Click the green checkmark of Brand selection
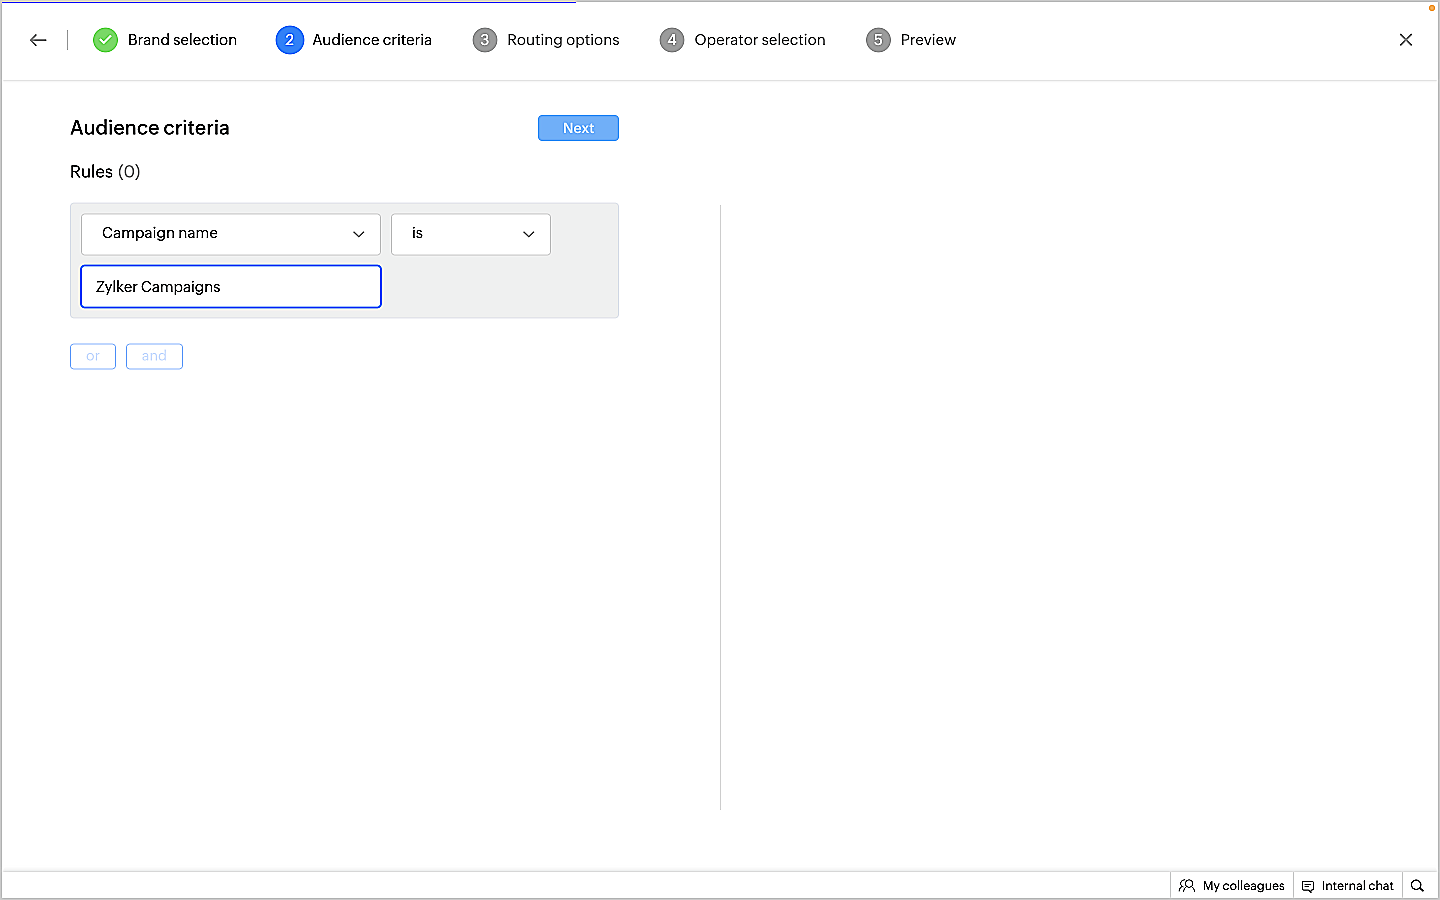Image resolution: width=1440 pixels, height=900 pixels. [x=105, y=40]
